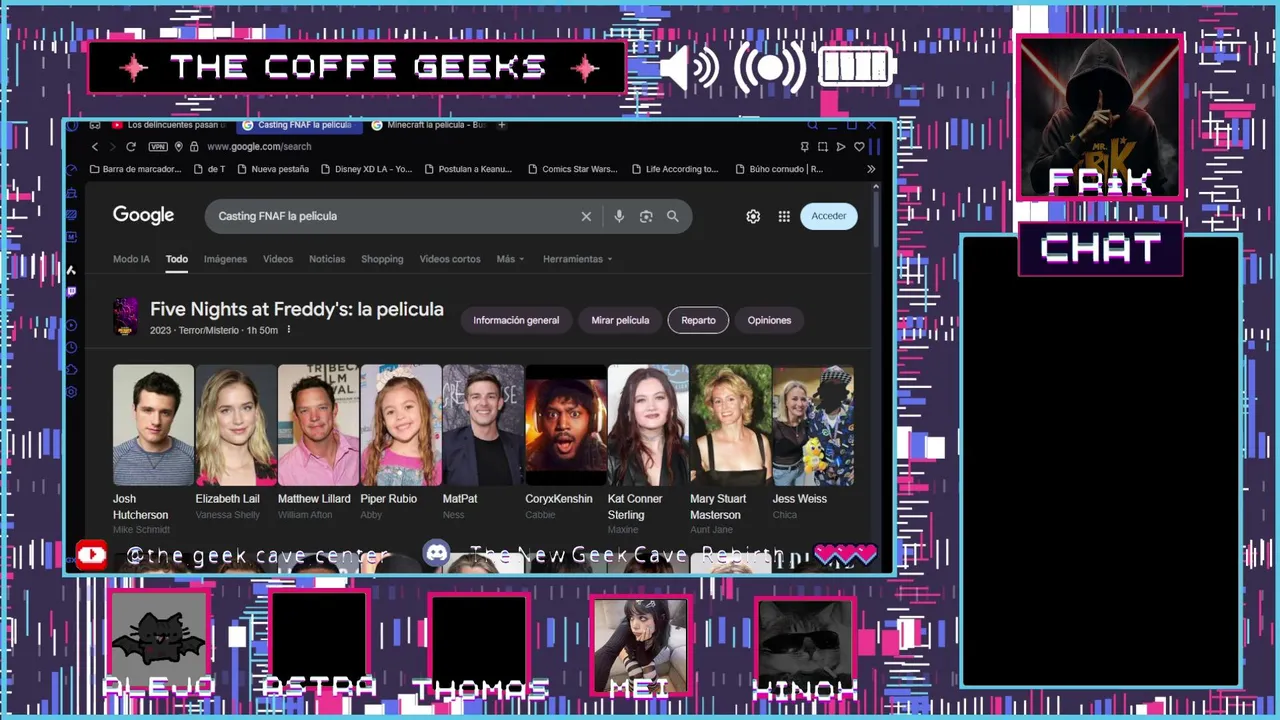The image size is (1280, 720).
Task: Select the Shopping search tab
Action: (x=382, y=259)
